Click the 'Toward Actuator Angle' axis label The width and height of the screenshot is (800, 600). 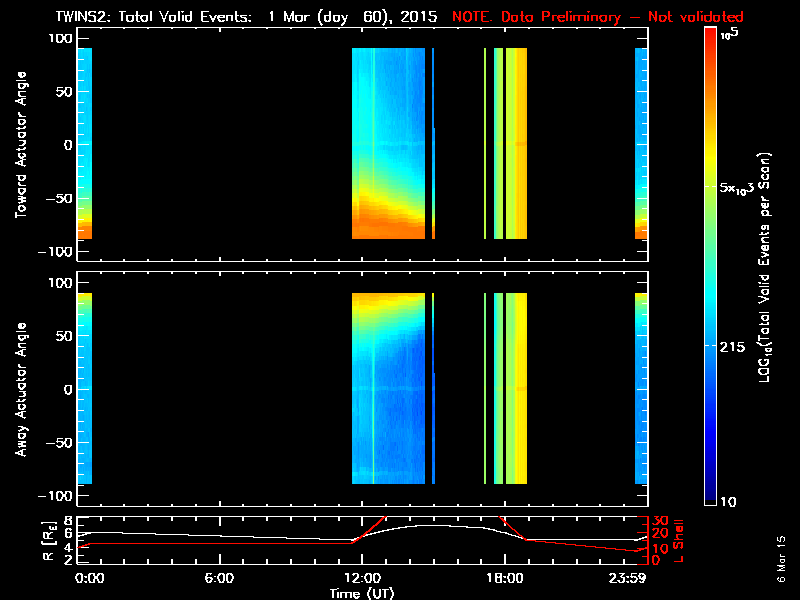(x=18, y=144)
